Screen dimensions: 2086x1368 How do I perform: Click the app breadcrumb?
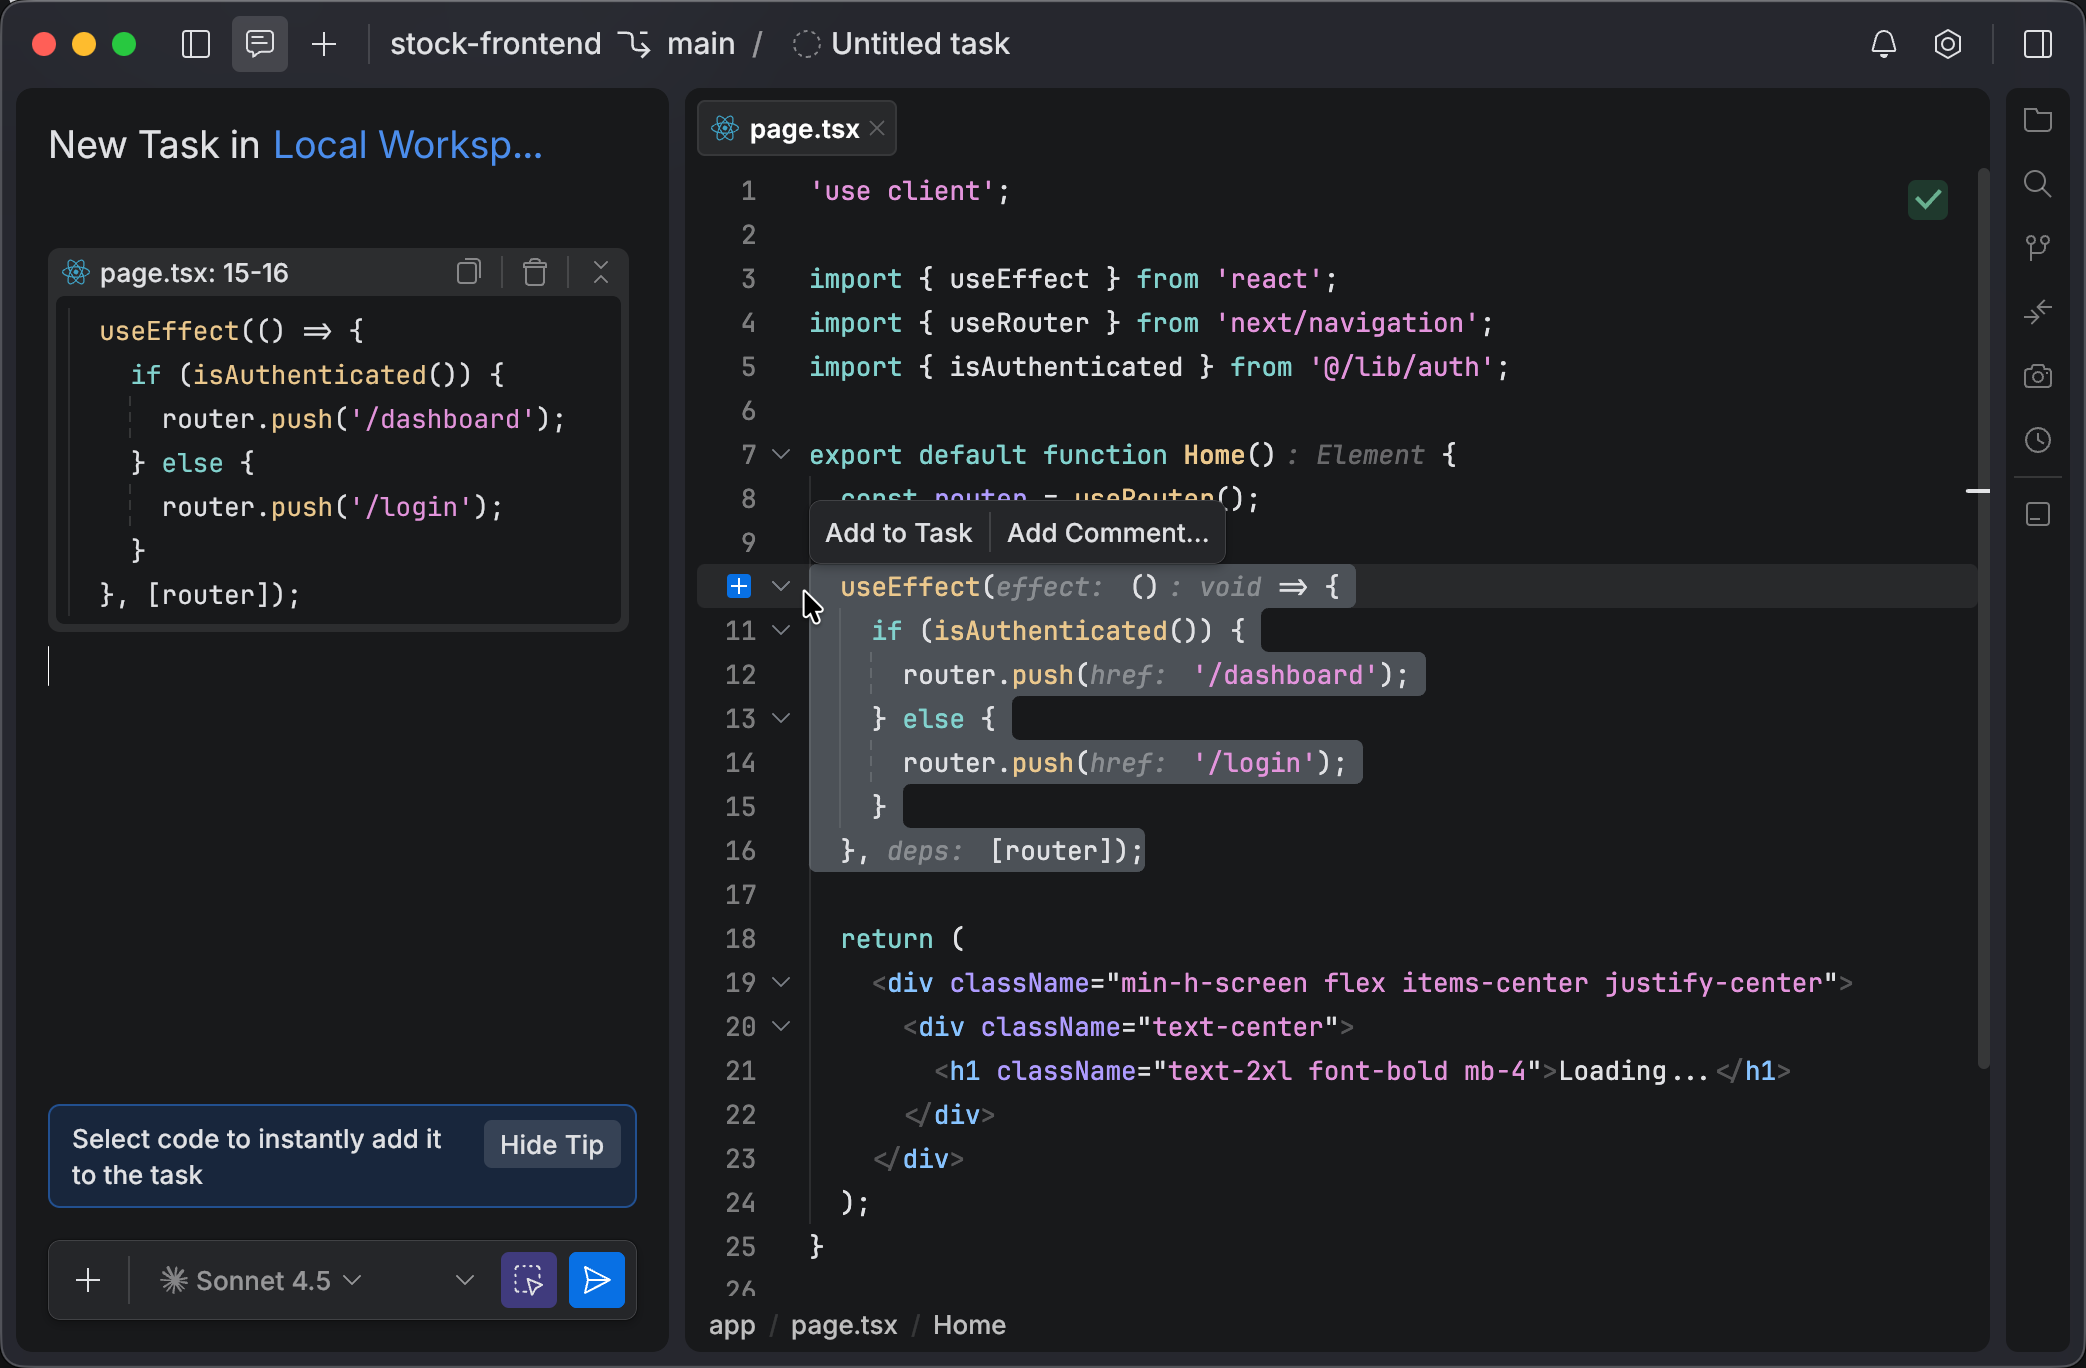pyautogui.click(x=732, y=1325)
